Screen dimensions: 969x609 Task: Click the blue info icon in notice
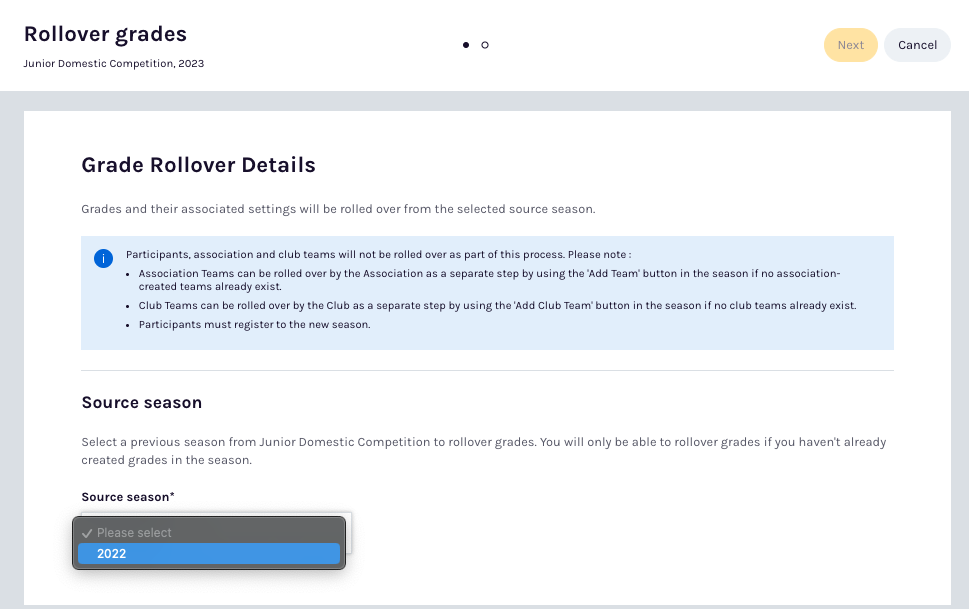point(103,259)
